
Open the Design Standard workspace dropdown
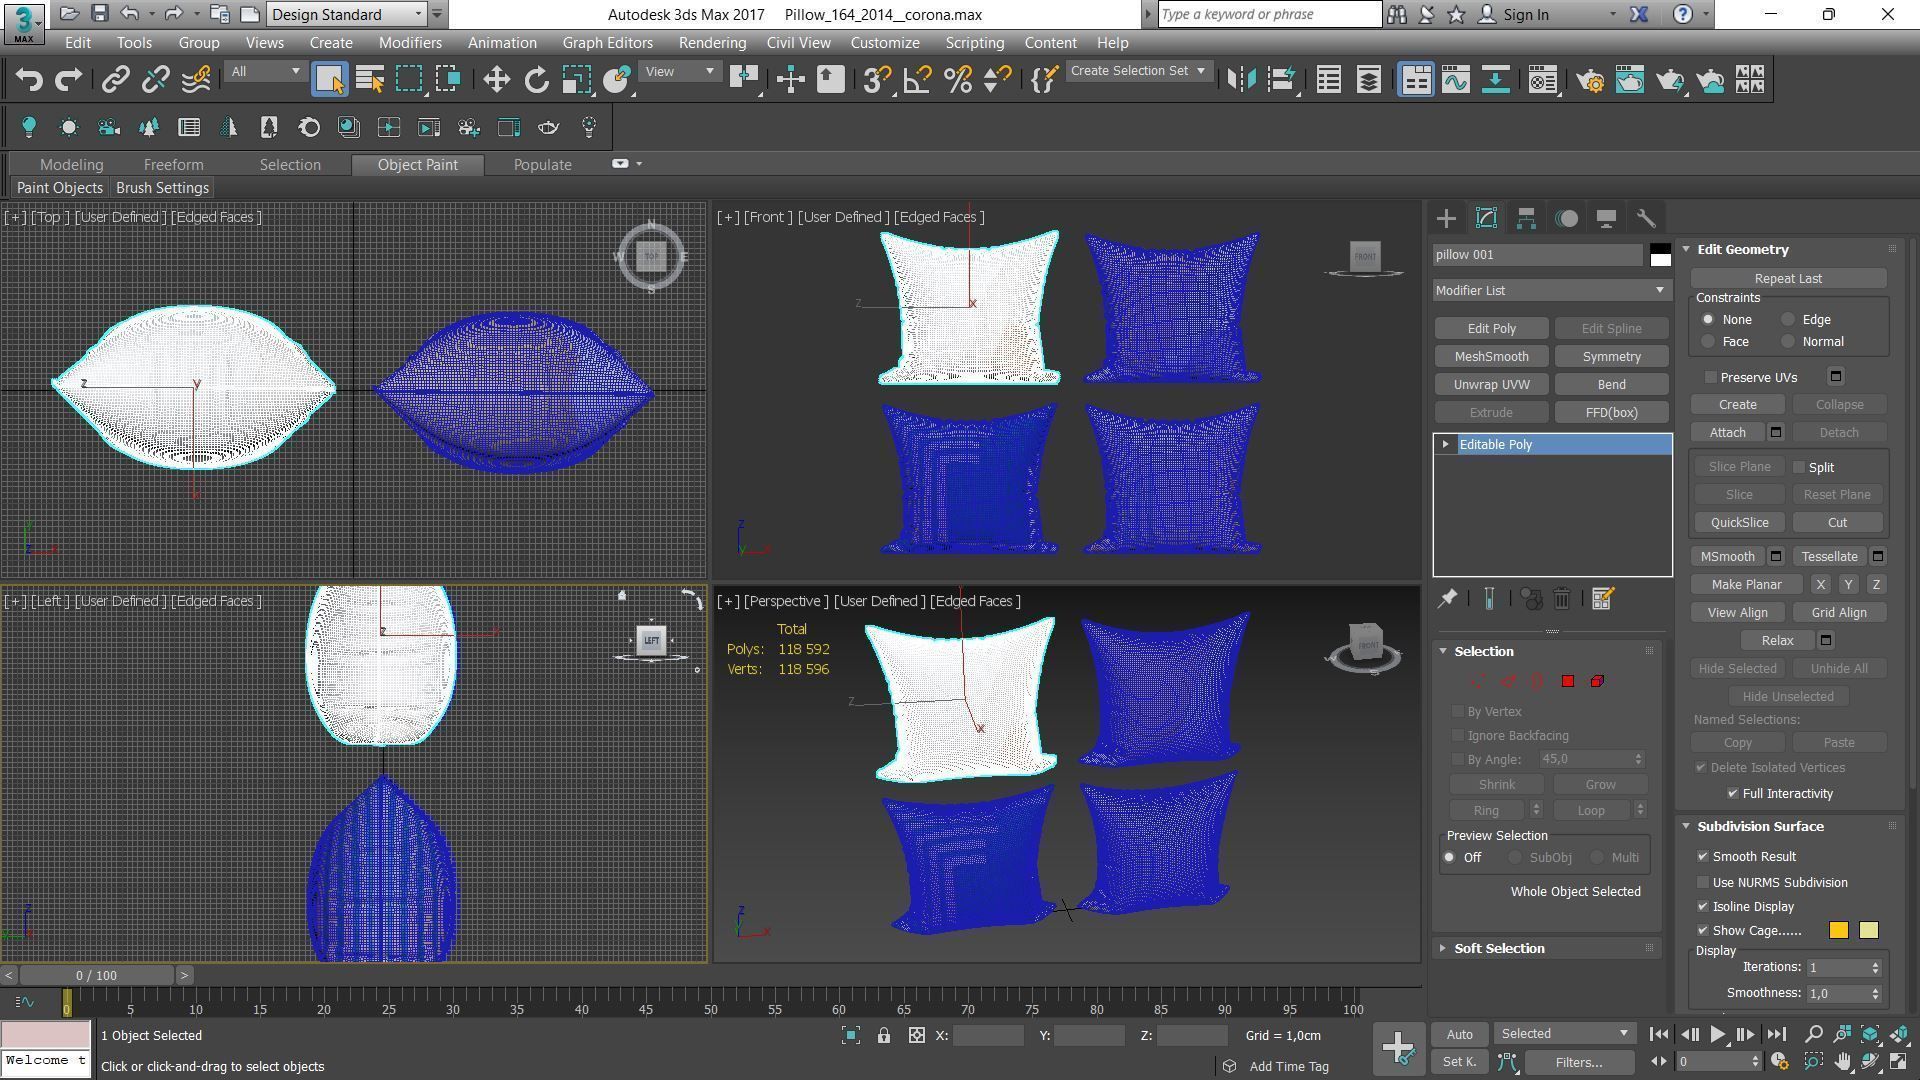[347, 14]
